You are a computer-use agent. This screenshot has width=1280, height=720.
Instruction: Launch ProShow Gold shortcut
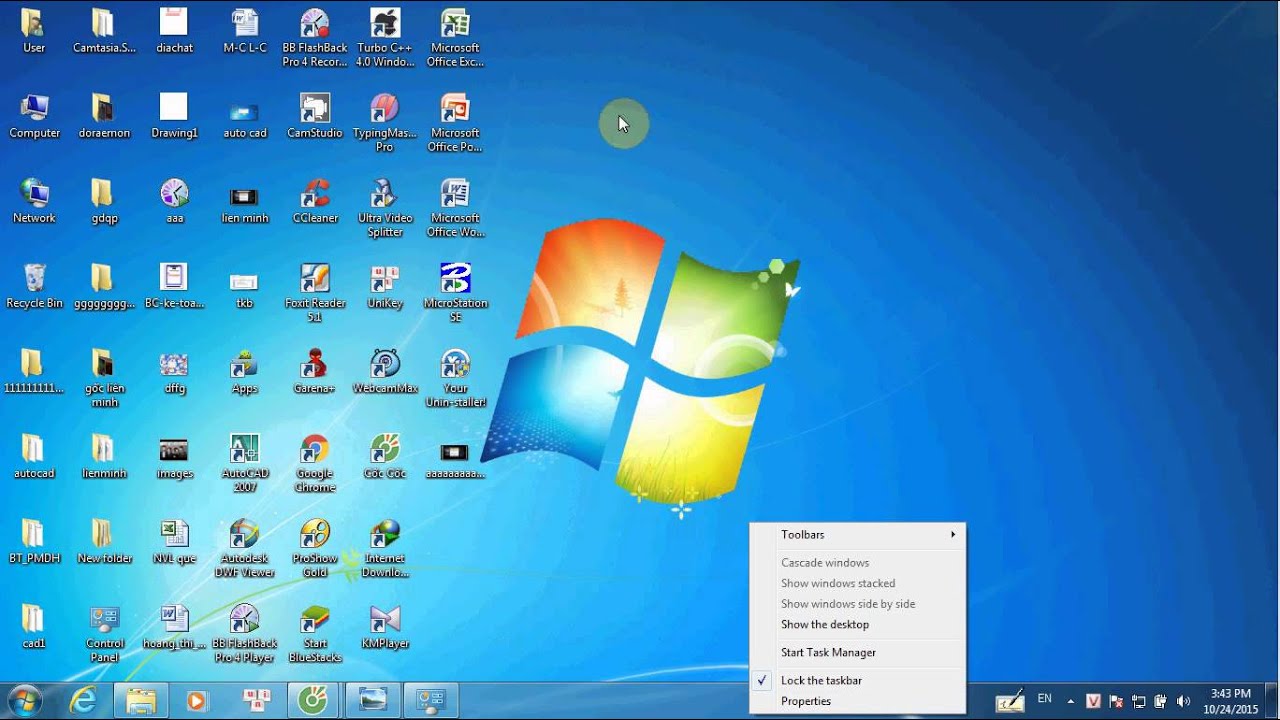pyautogui.click(x=315, y=549)
